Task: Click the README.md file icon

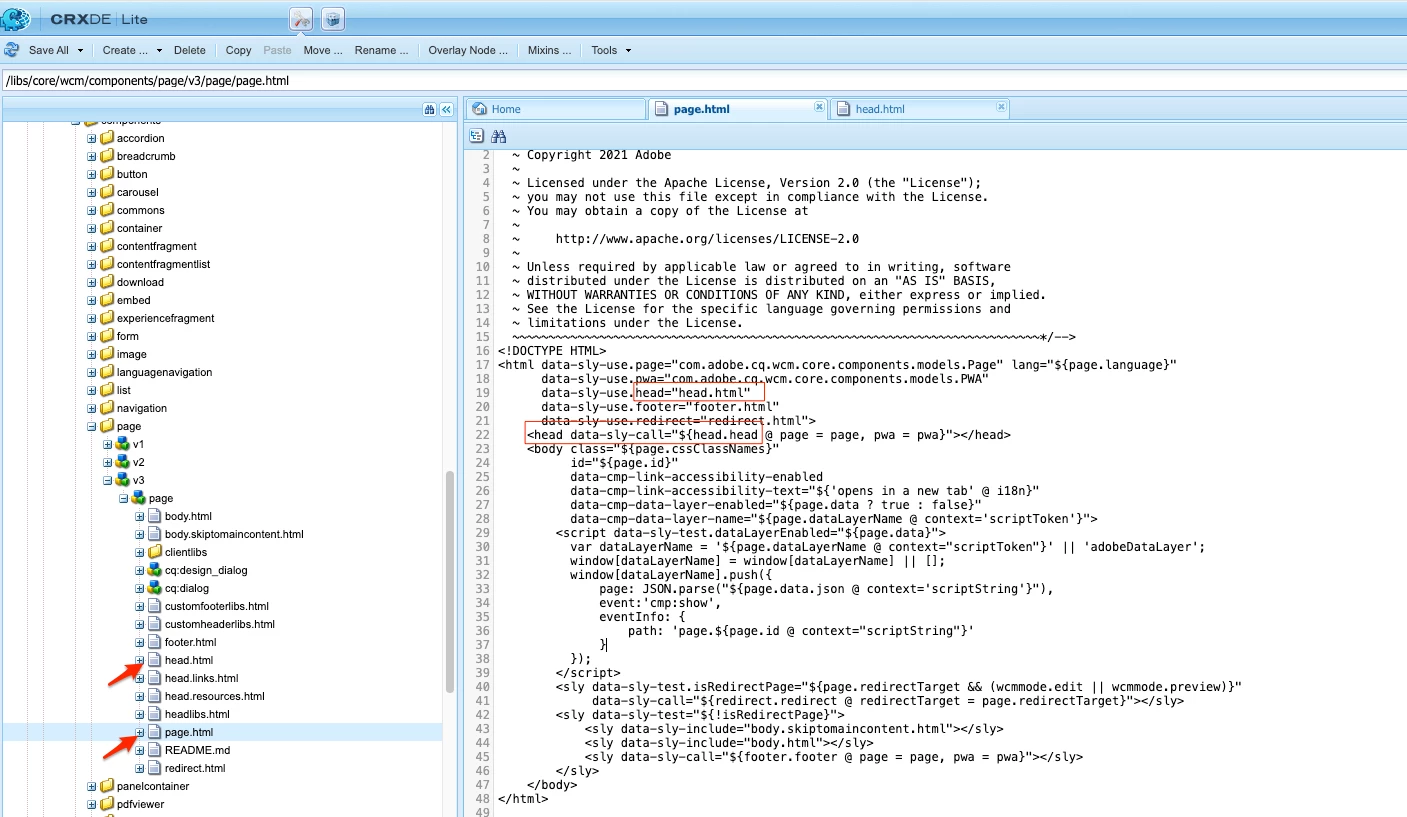Action: click(x=155, y=750)
